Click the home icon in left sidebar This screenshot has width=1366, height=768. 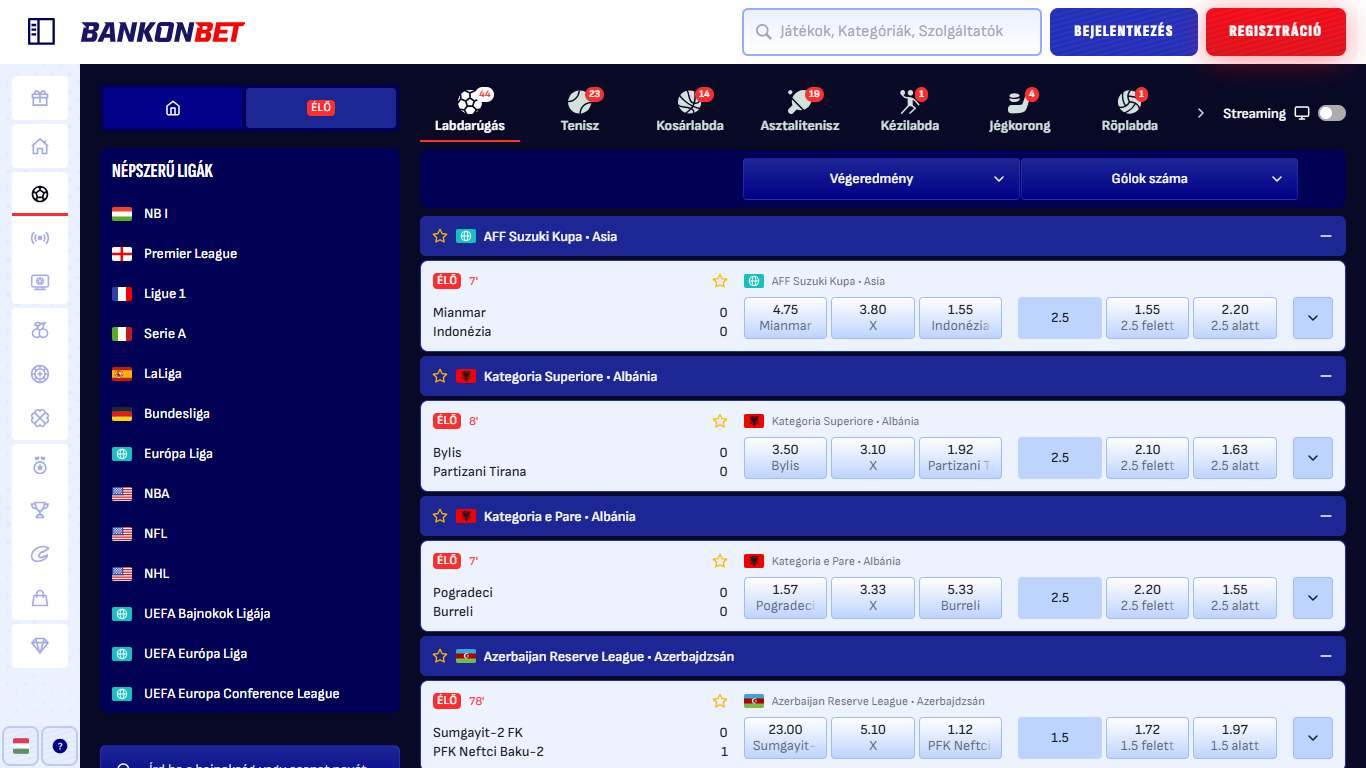40,146
